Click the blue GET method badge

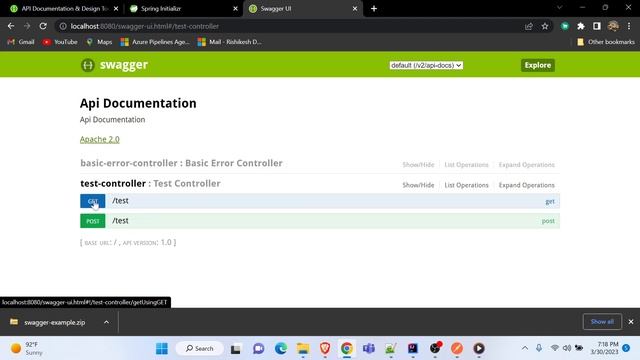pos(93,201)
